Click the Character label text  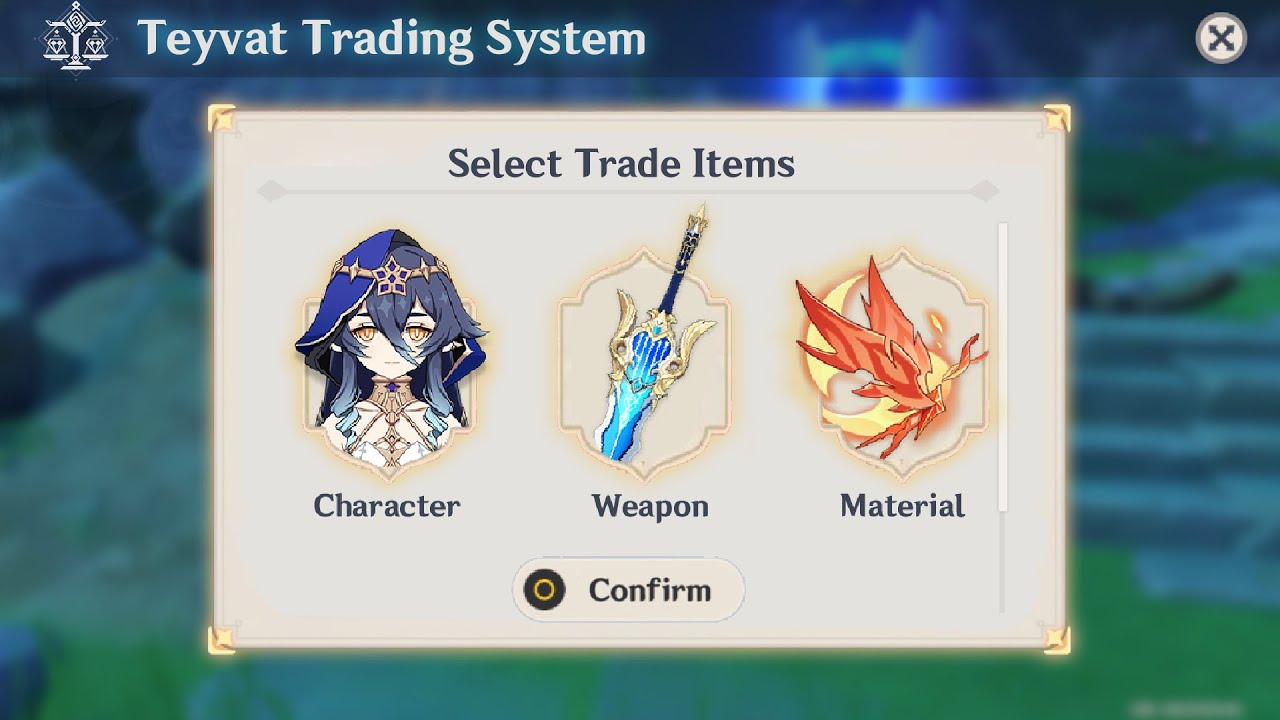point(387,506)
